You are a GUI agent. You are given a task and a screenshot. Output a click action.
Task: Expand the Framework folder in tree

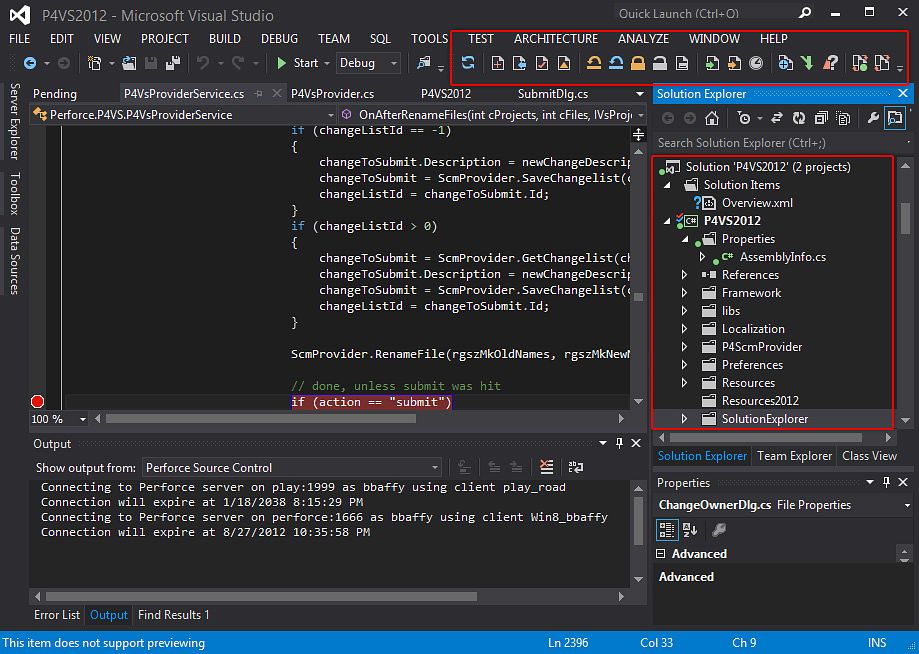coord(684,293)
